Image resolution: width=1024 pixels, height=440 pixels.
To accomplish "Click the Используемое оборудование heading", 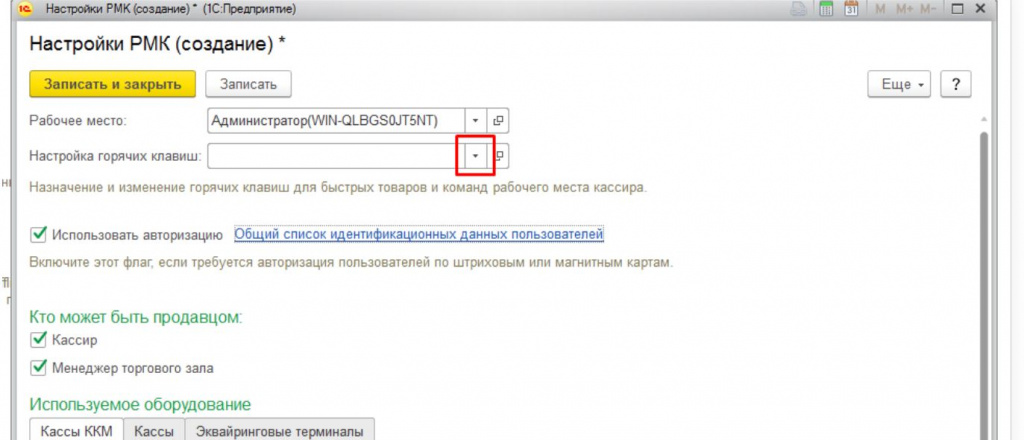I will coord(140,404).
